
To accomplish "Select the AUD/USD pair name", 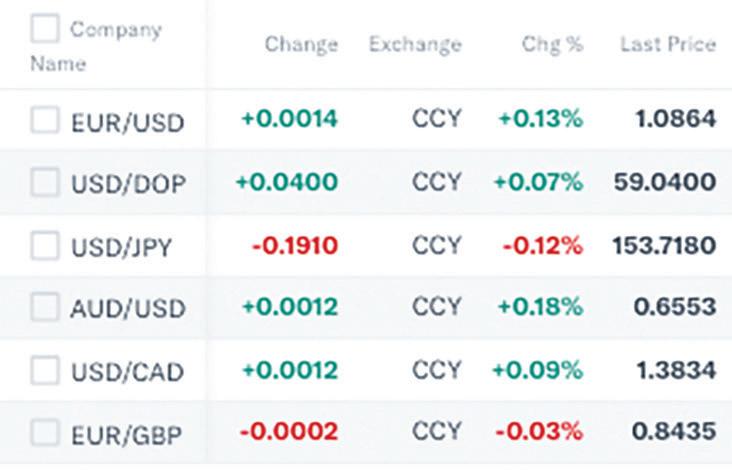I will point(127,309).
